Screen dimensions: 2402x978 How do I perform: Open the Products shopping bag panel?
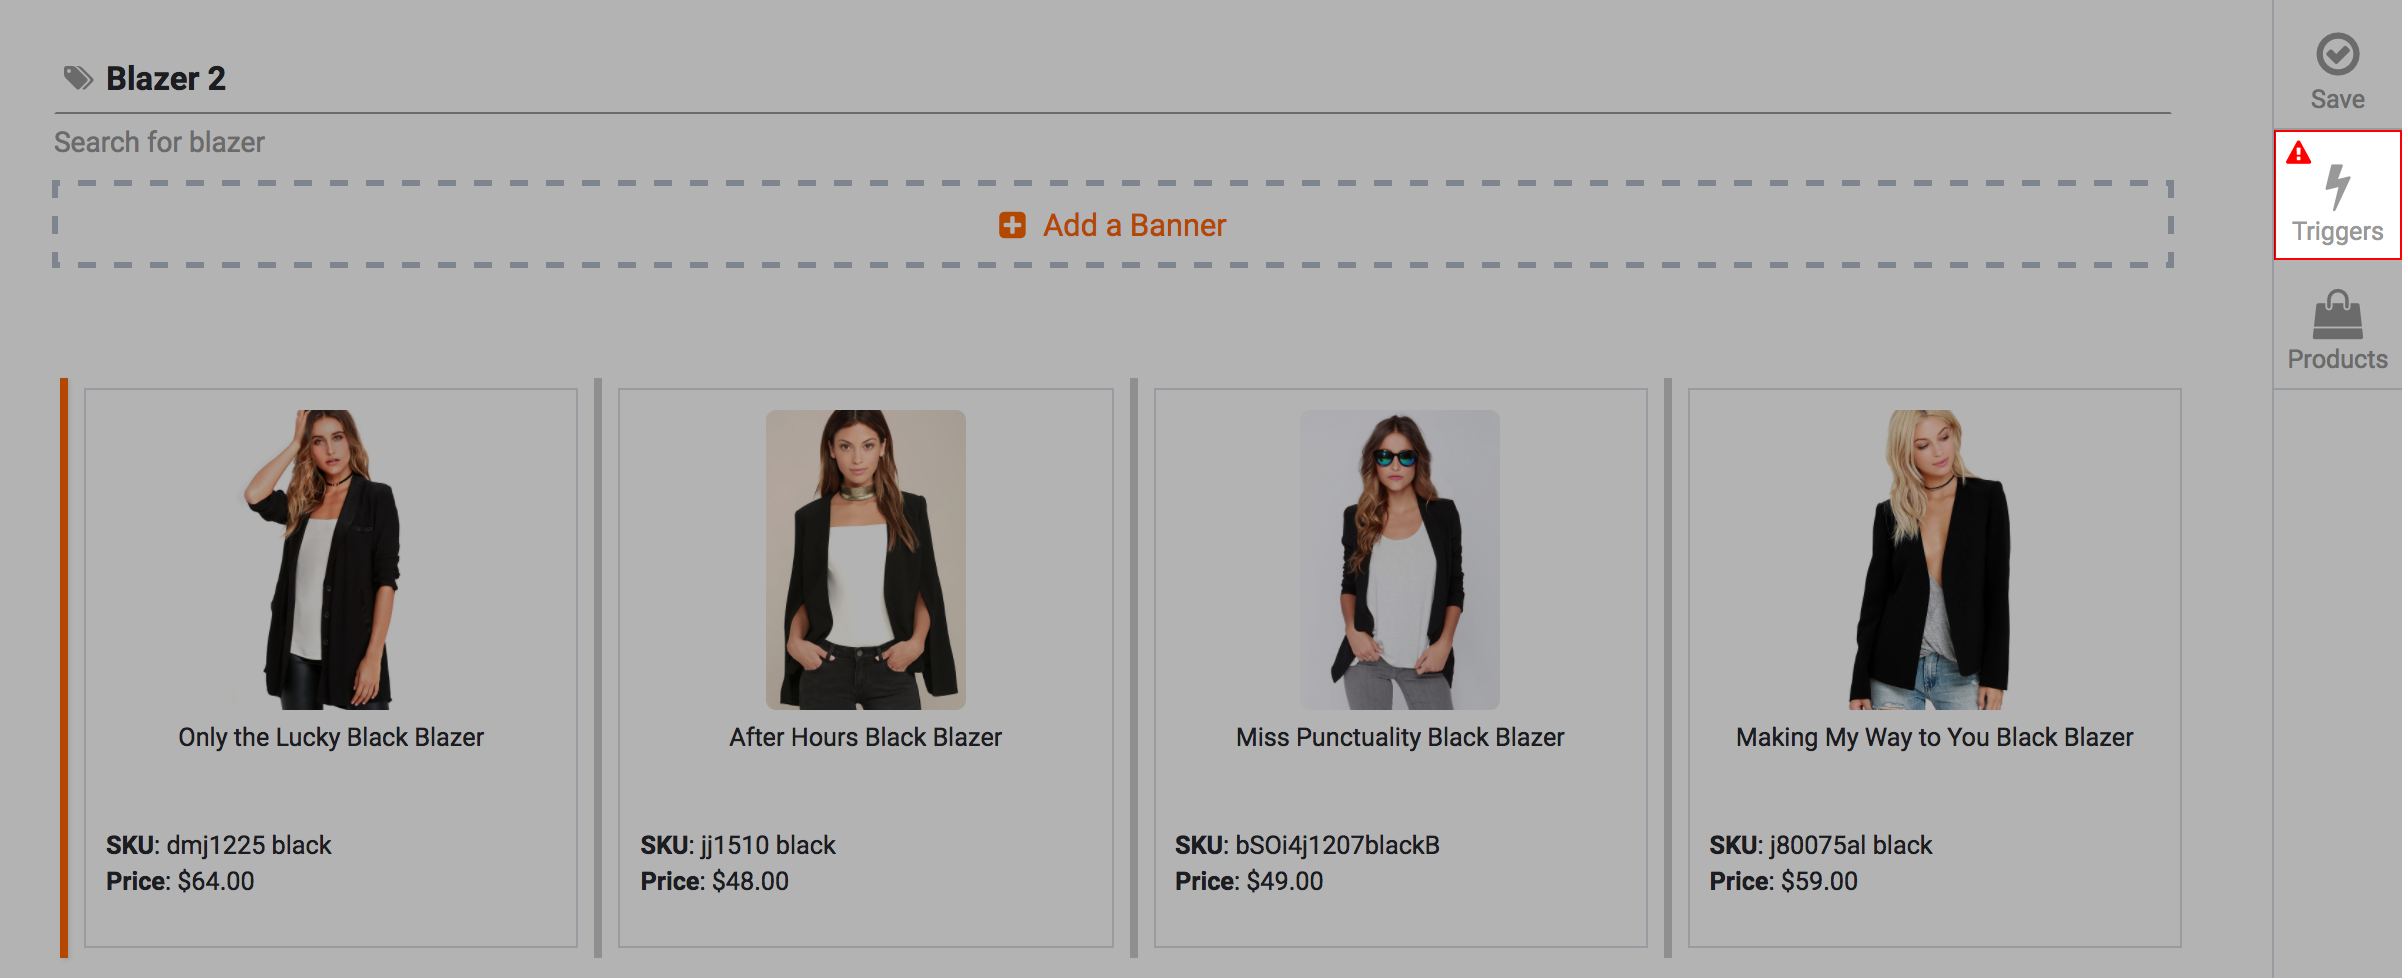(2337, 316)
